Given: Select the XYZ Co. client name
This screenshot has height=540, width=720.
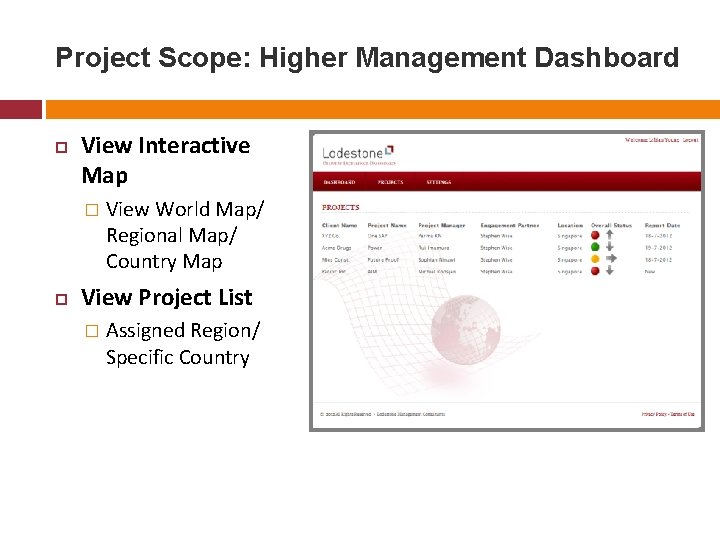Looking at the screenshot, I should pyautogui.click(x=331, y=236).
